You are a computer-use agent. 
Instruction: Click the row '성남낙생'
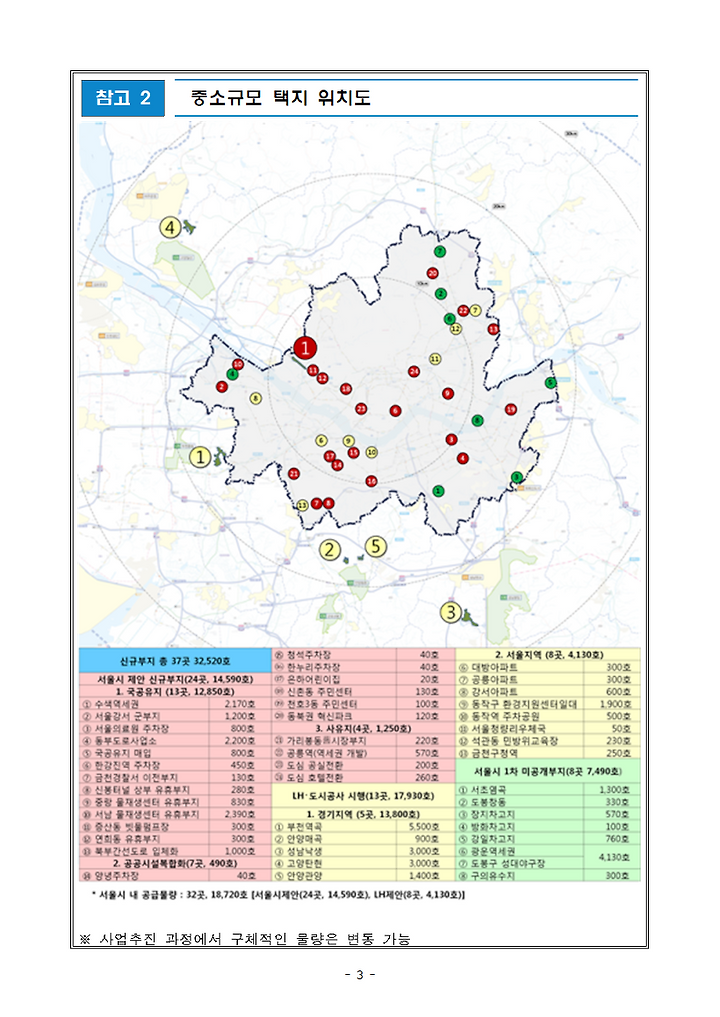tap(363, 851)
